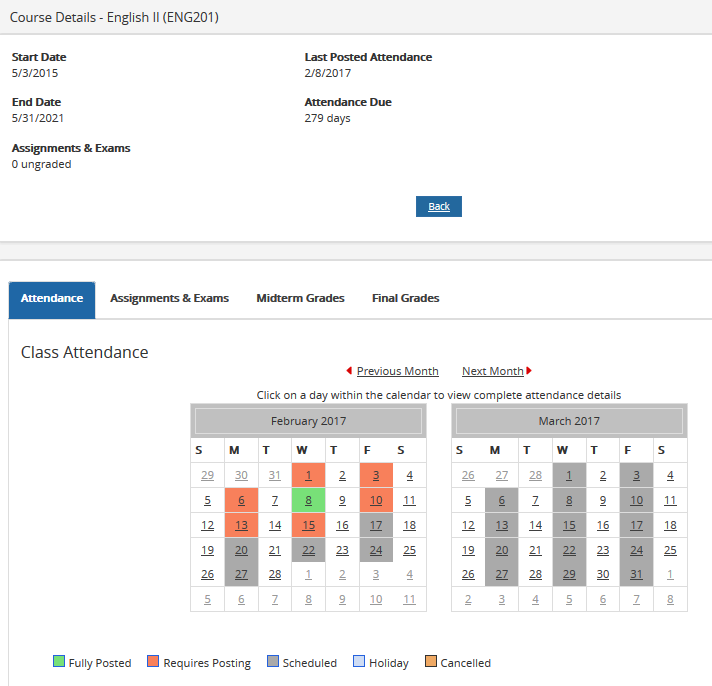Select March 31 in the calendar
The image size is (712, 686).
point(636,575)
